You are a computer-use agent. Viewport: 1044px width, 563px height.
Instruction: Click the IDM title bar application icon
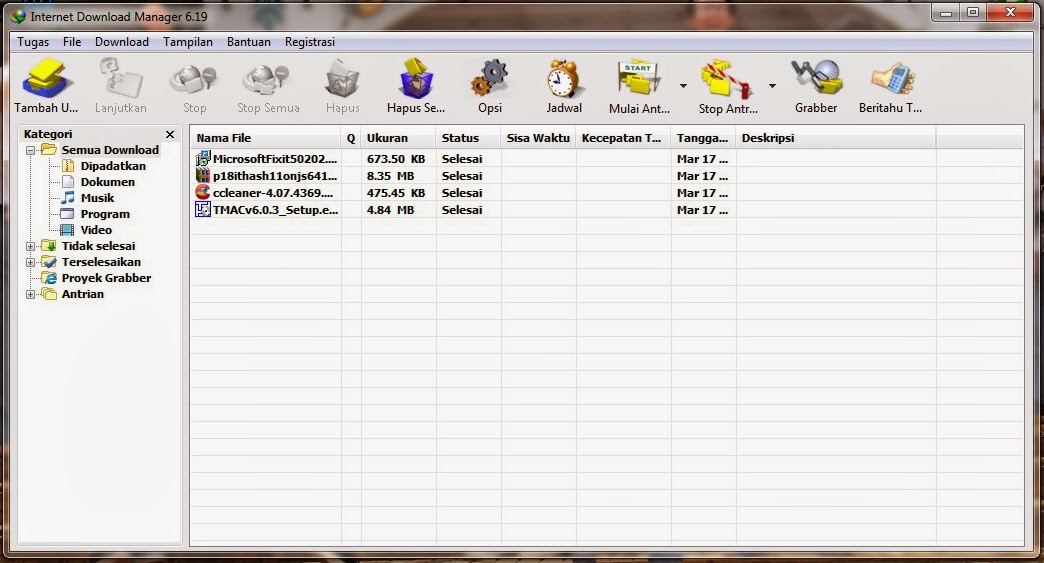coord(19,16)
